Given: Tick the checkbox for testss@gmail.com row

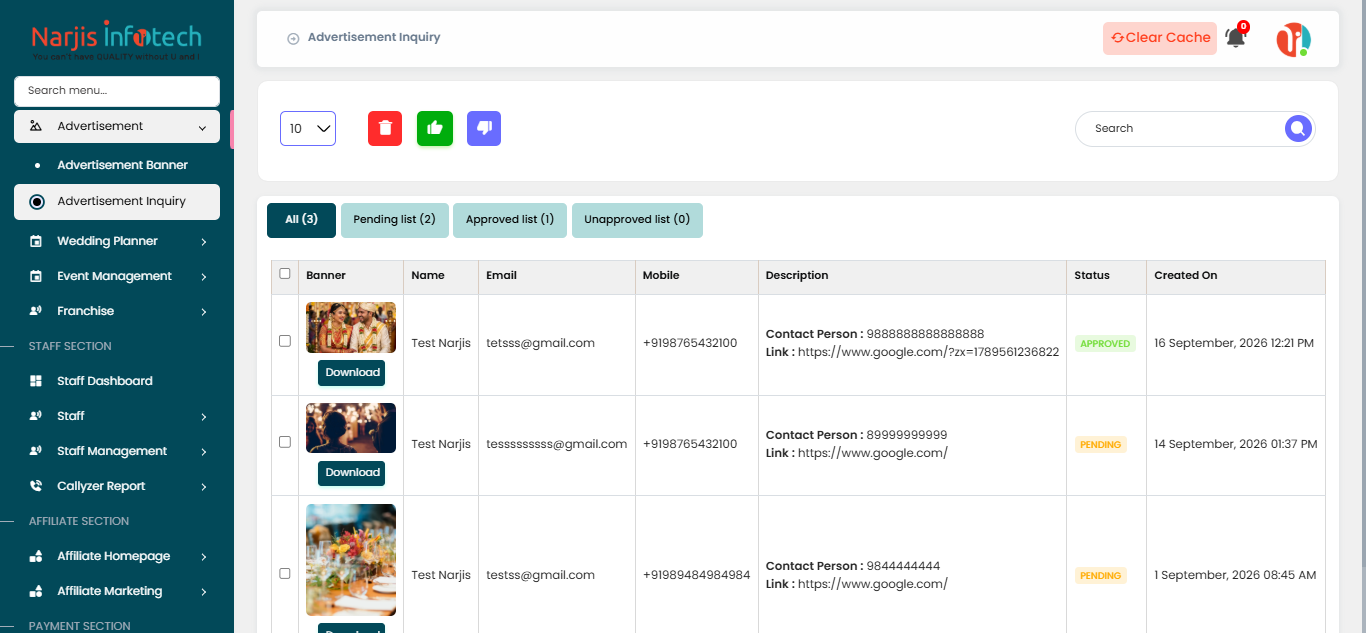Looking at the screenshot, I should pyautogui.click(x=285, y=574).
